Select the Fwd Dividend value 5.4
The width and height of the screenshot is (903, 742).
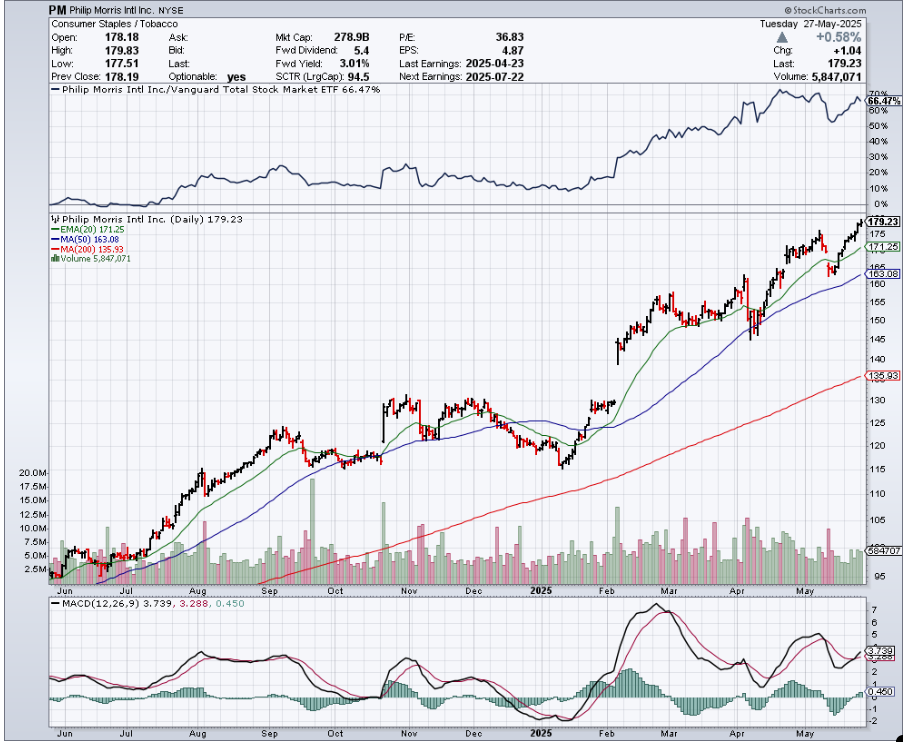362,50
